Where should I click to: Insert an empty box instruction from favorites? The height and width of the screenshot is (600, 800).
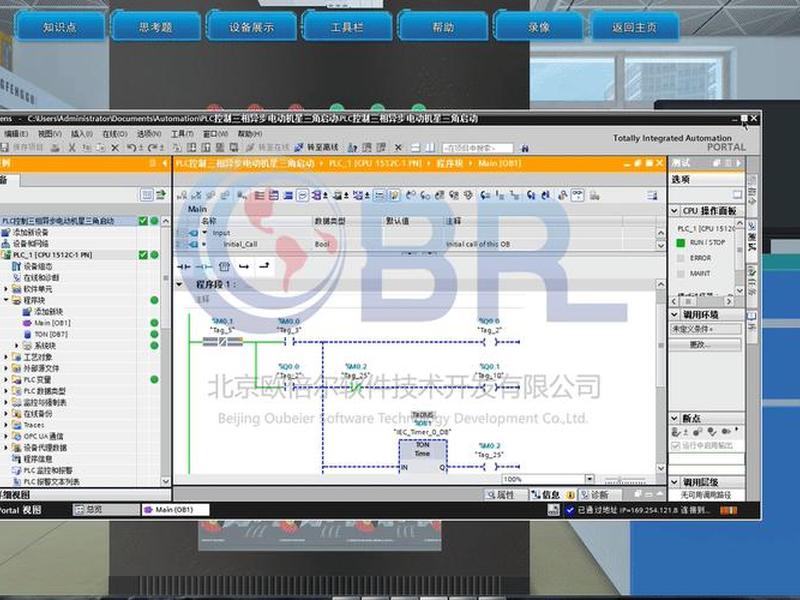(x=224, y=267)
